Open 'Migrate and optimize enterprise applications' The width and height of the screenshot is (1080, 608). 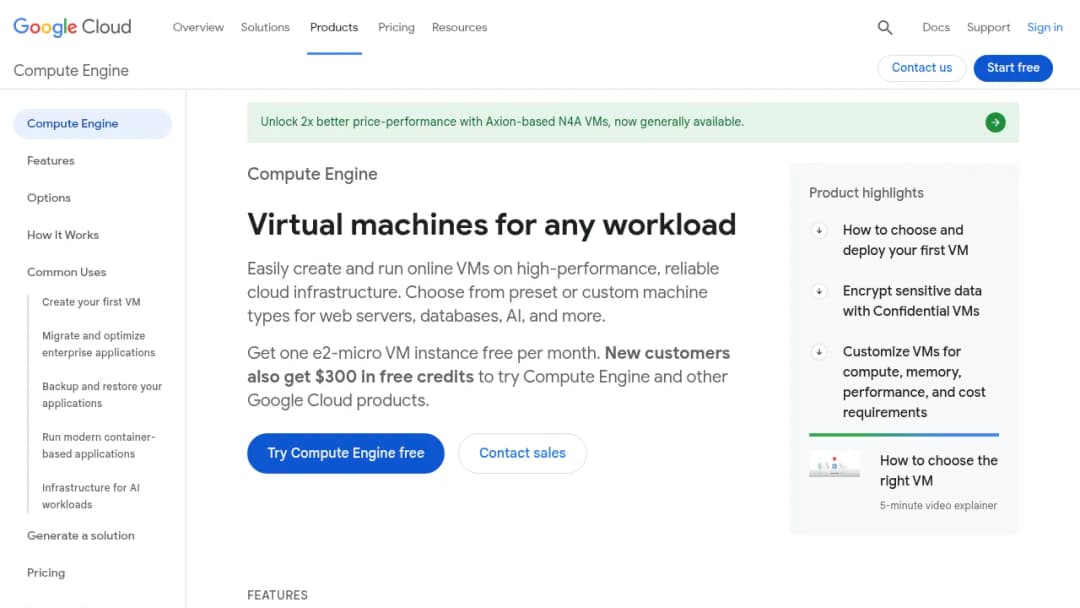(x=98, y=344)
